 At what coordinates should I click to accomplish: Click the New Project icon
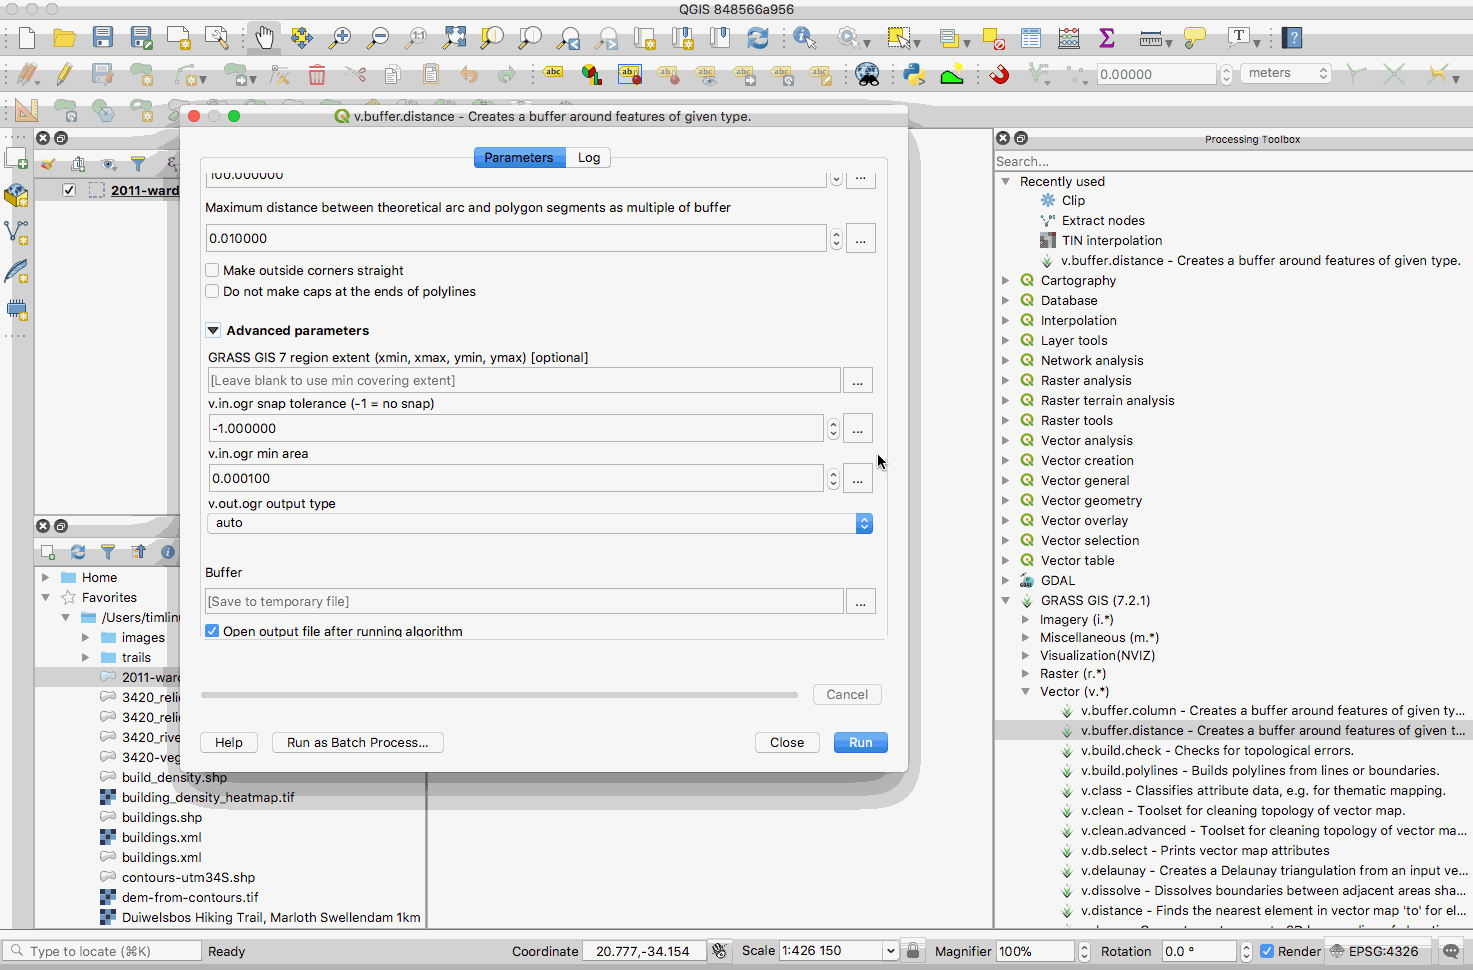27,38
